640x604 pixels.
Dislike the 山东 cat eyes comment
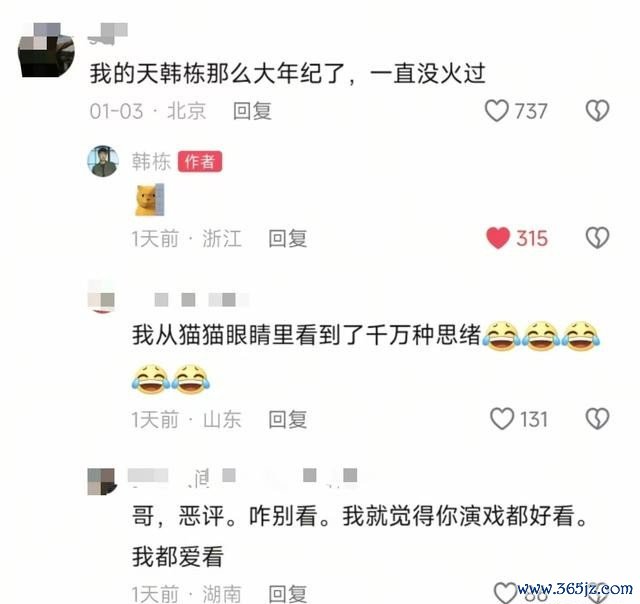coord(598,419)
